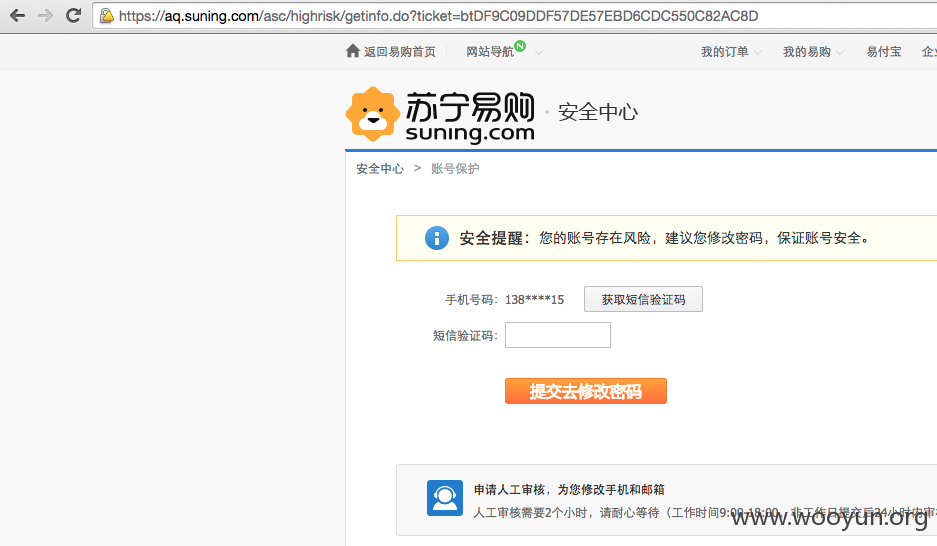The image size is (937, 546).
Task: Click the masked phone number 138****15
Action: point(534,300)
